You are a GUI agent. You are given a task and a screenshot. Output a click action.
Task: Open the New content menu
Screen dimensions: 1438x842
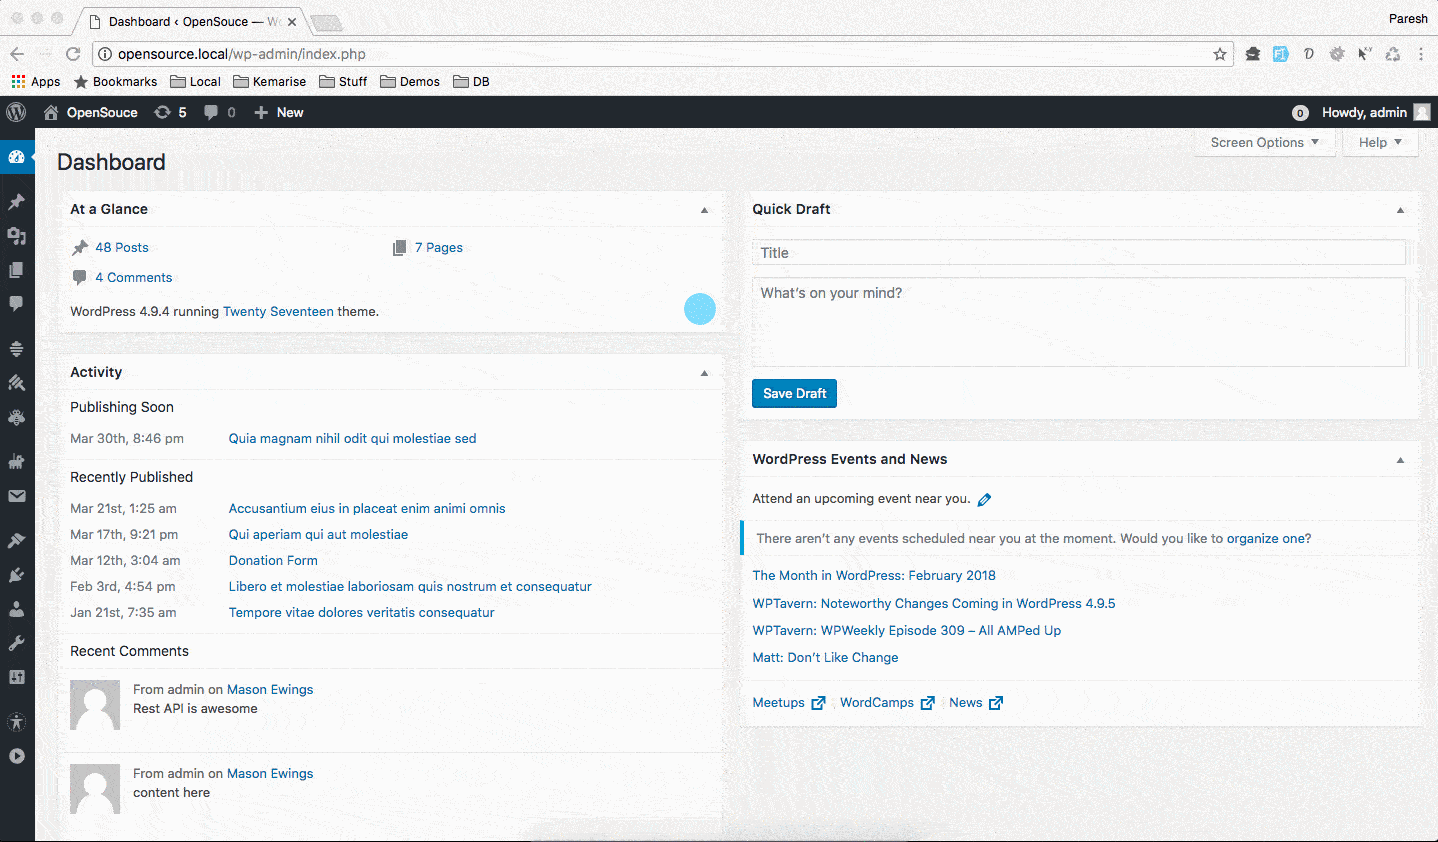point(279,112)
